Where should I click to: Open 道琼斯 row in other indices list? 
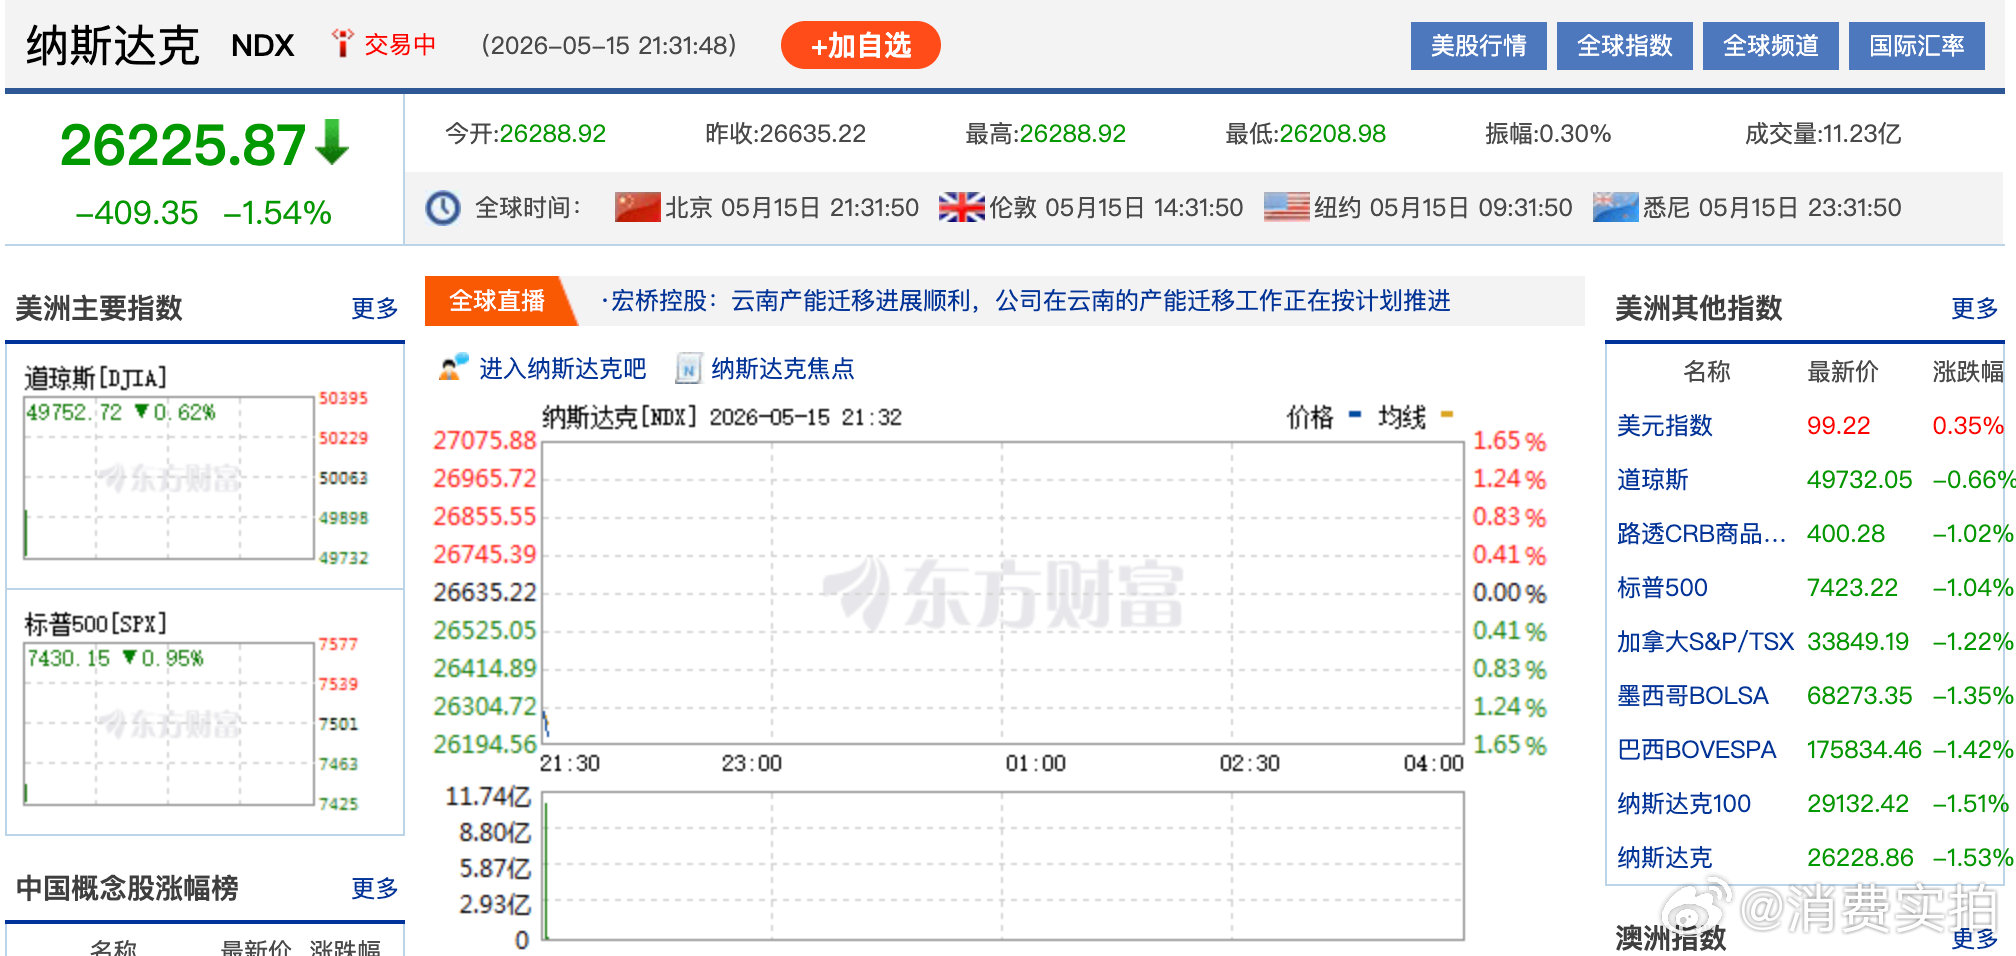pos(1653,480)
